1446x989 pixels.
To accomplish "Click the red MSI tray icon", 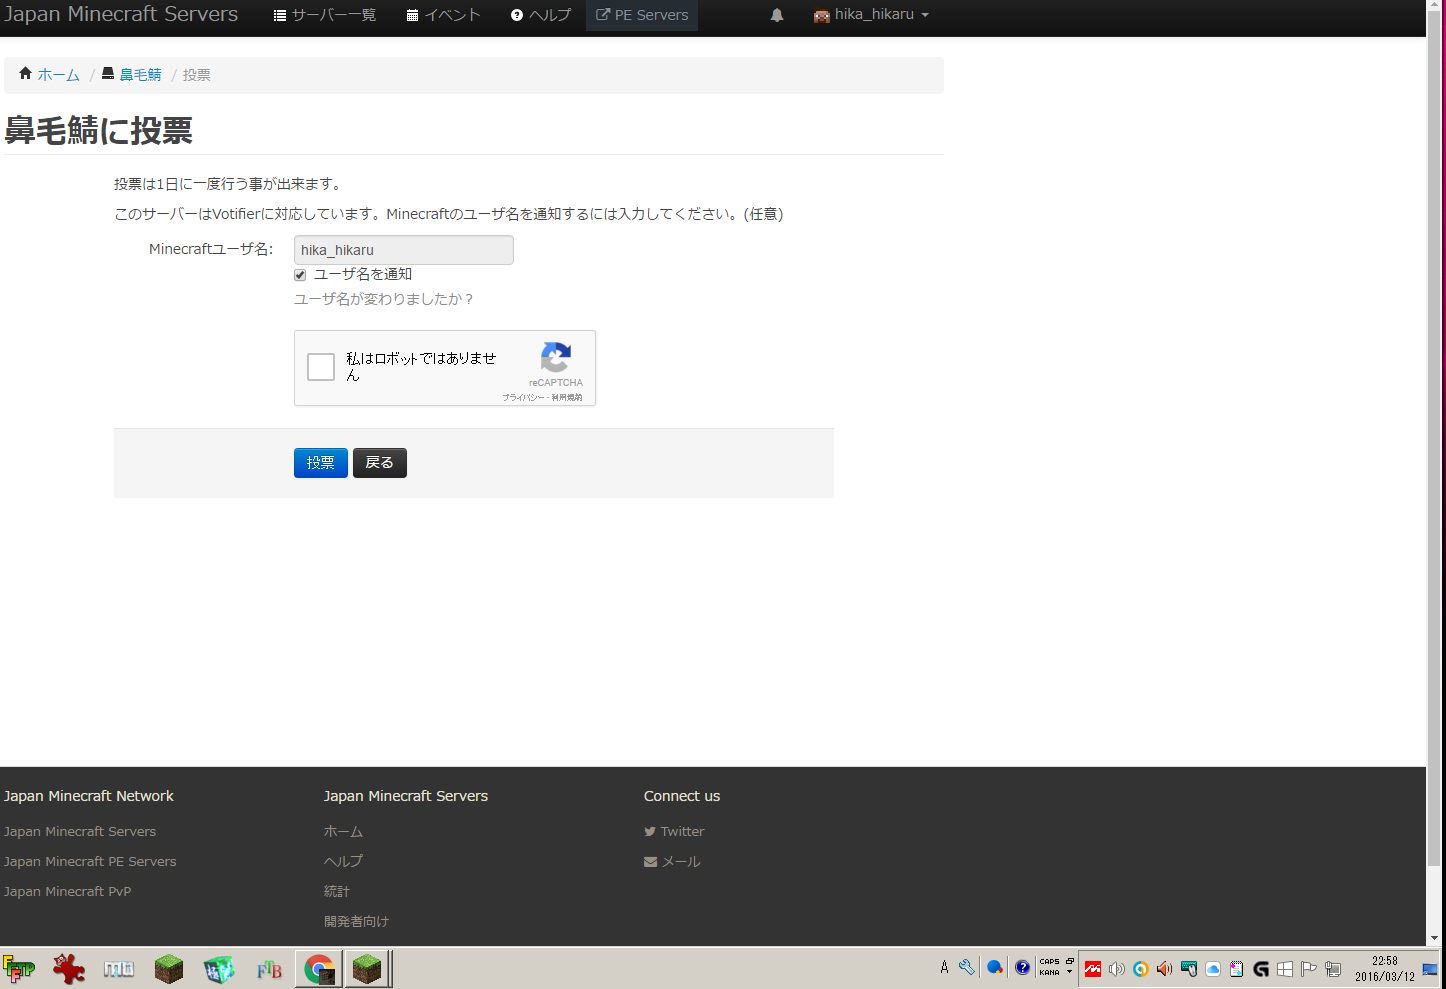I will click(1093, 968).
